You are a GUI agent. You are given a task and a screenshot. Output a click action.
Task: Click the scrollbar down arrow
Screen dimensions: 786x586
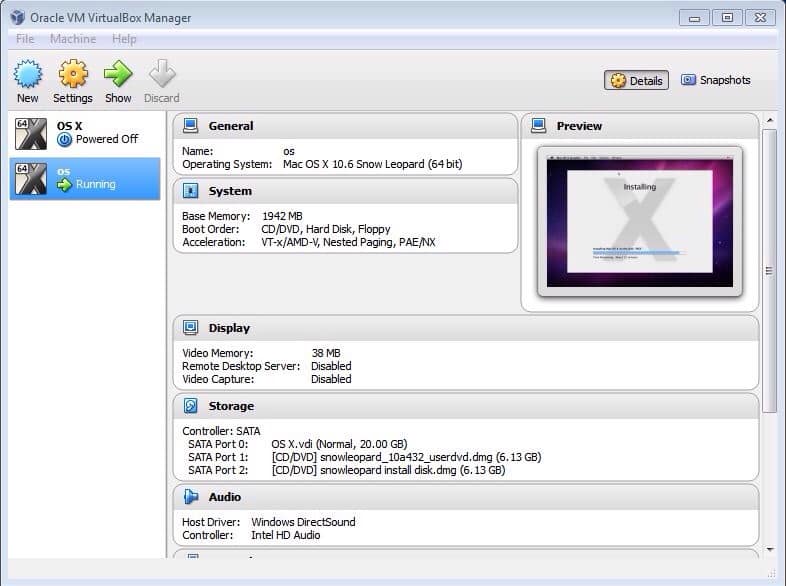click(770, 550)
